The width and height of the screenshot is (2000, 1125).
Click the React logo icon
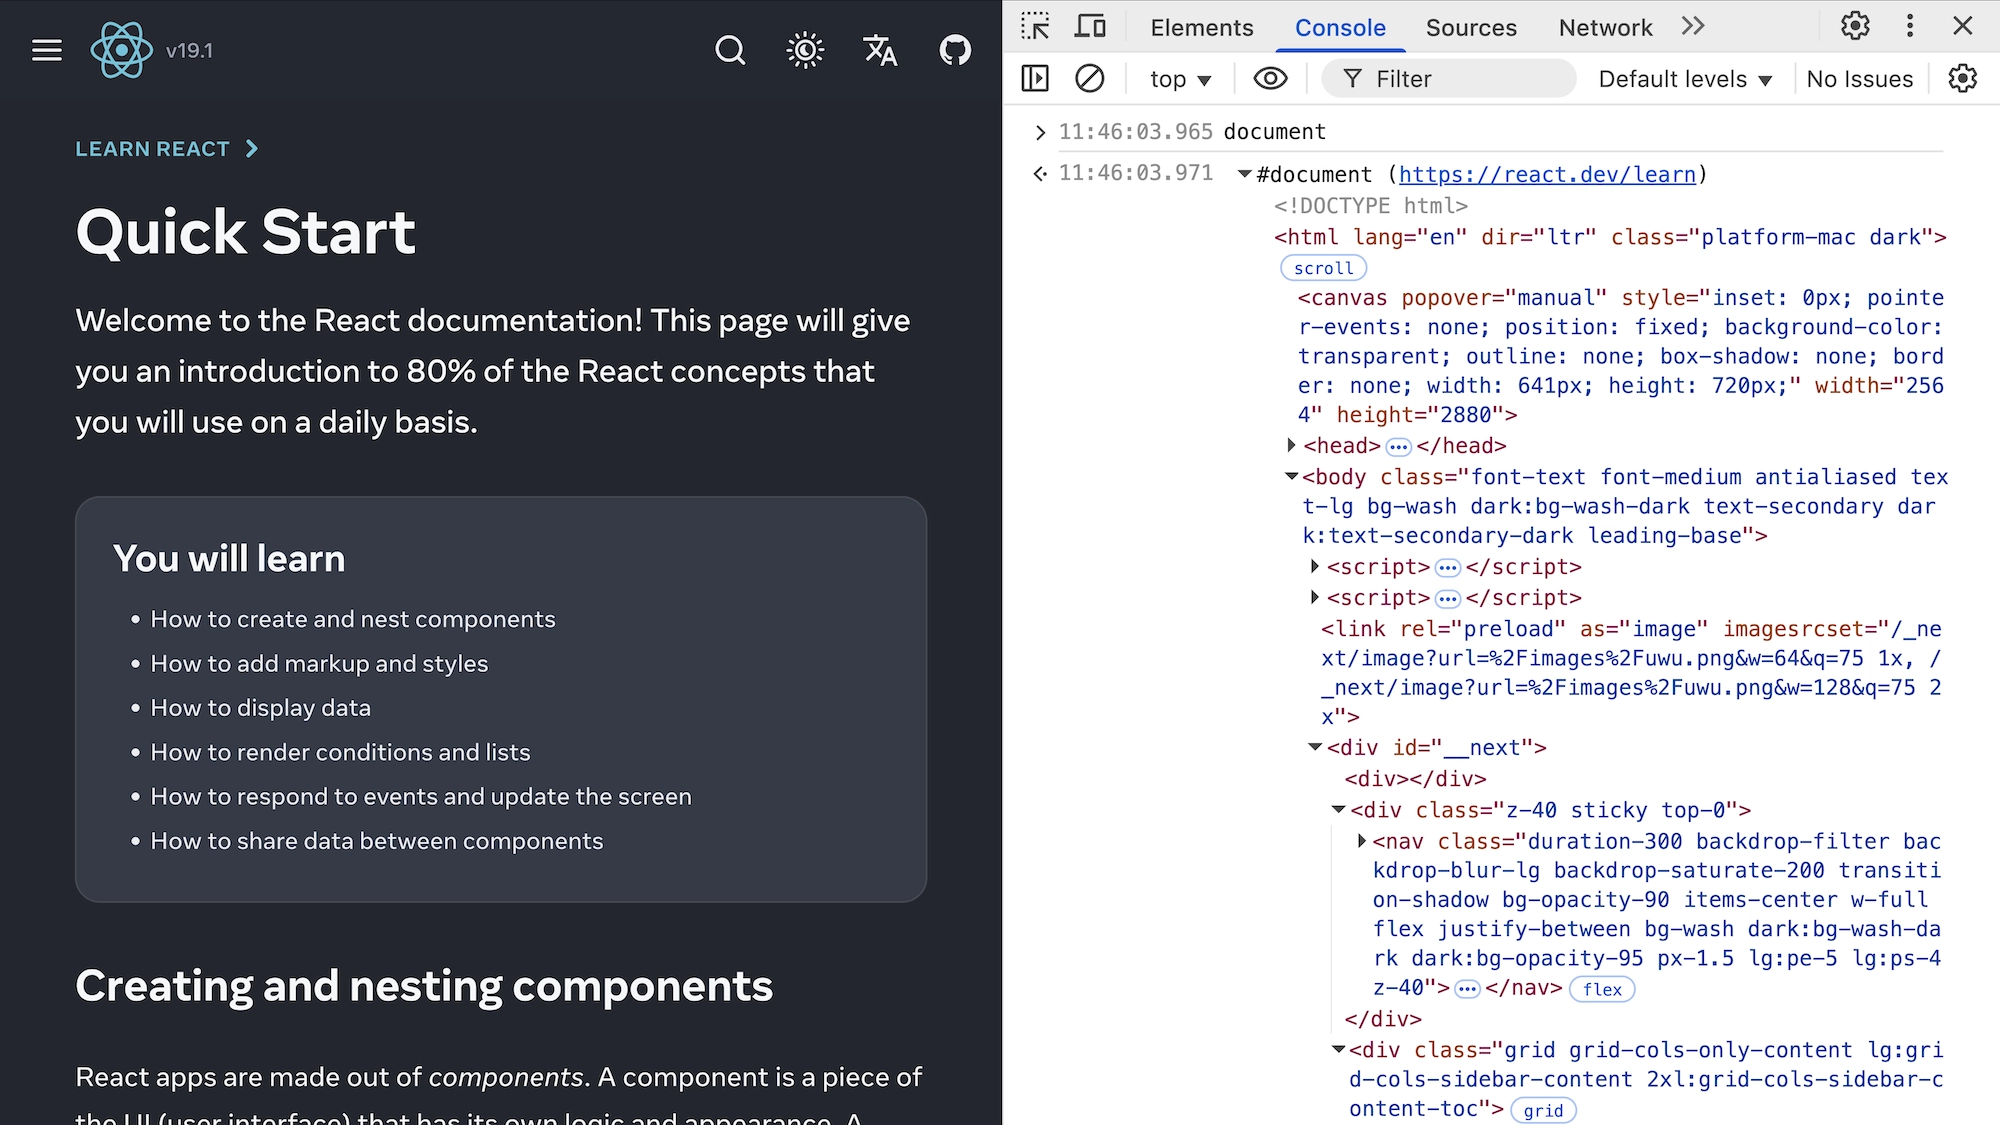pos(121,50)
